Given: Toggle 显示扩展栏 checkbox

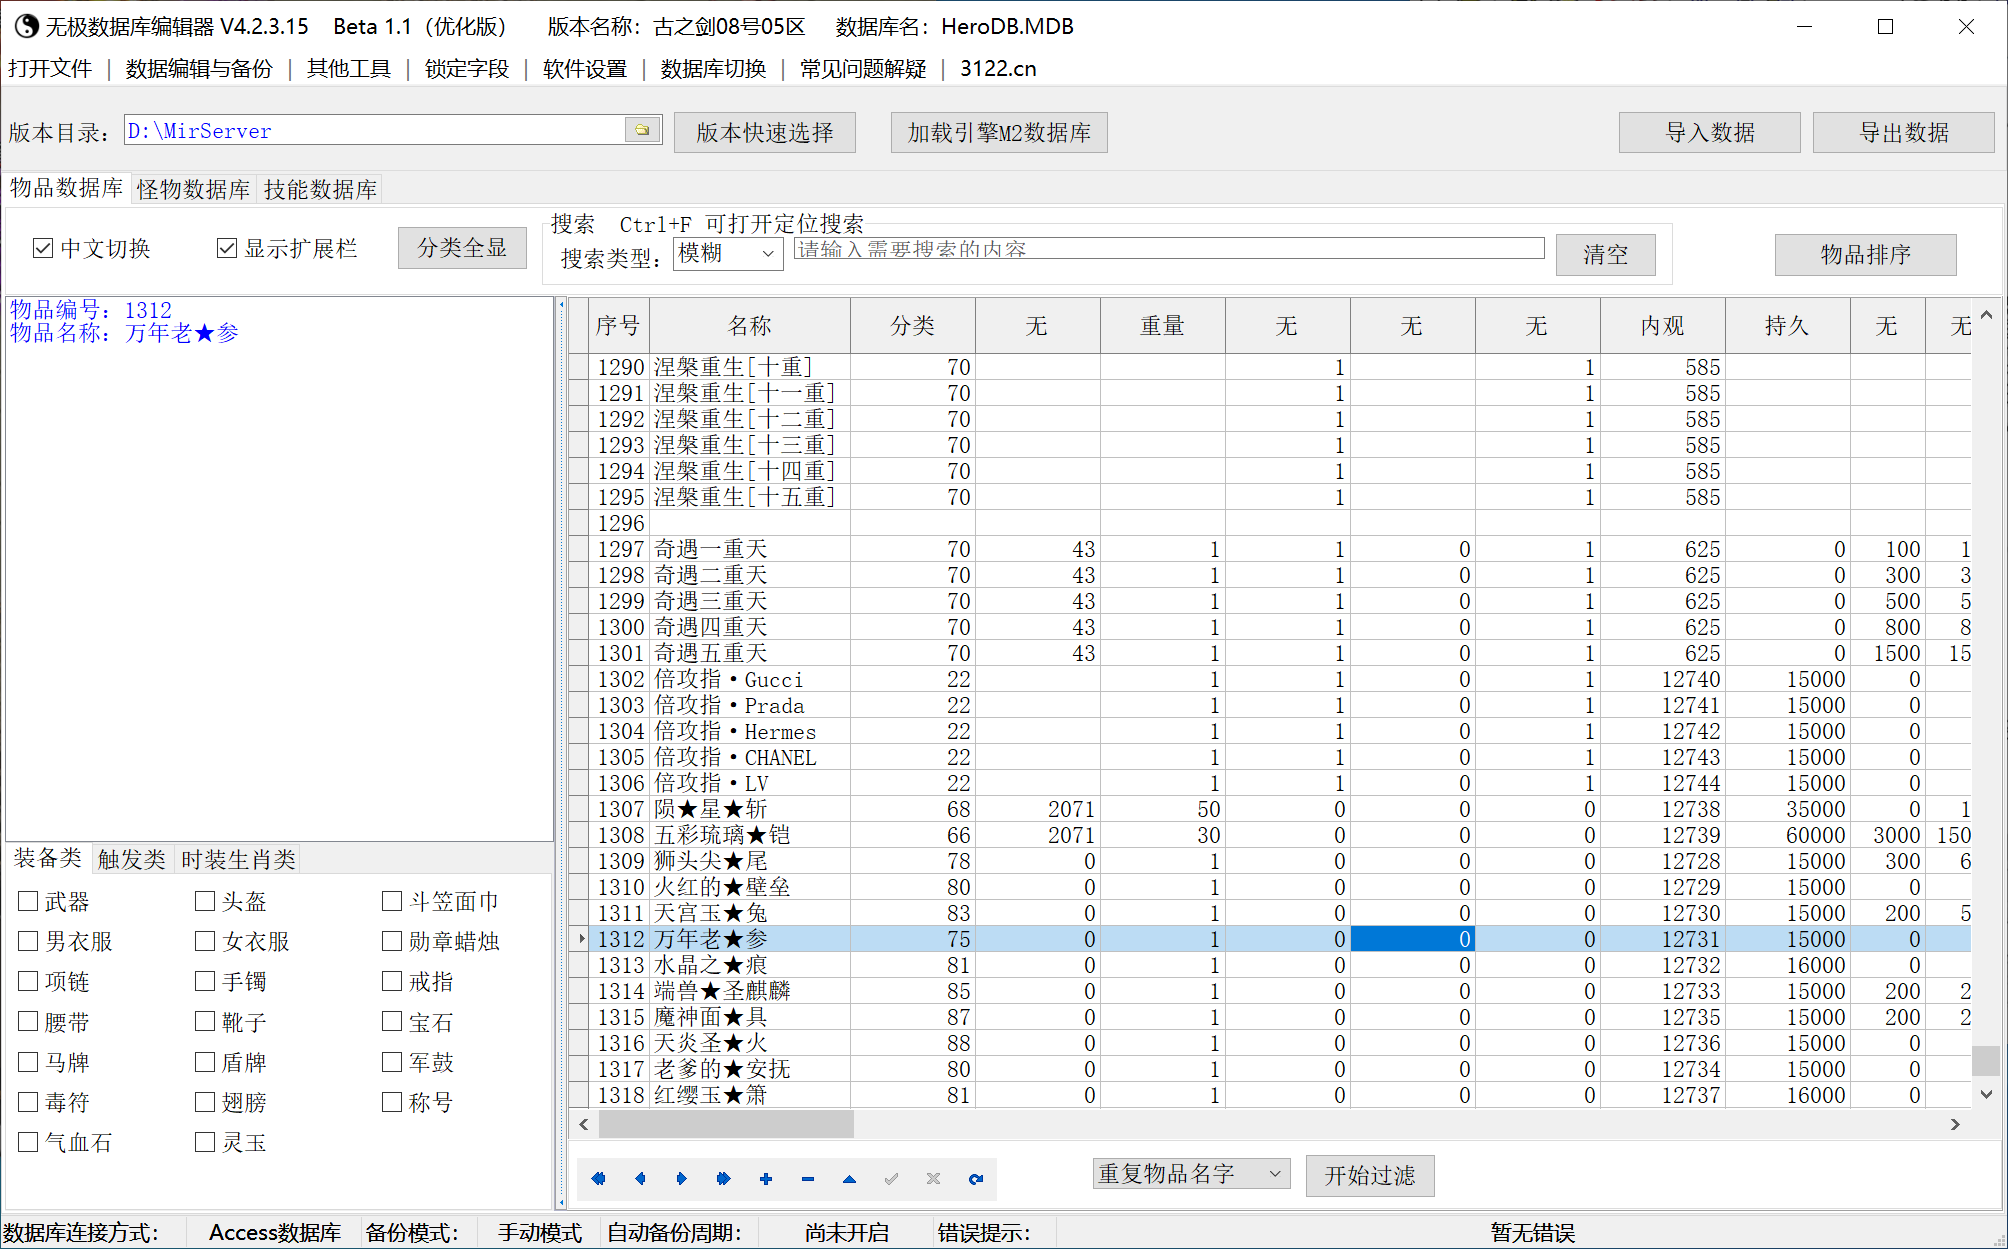Looking at the screenshot, I should (227, 248).
